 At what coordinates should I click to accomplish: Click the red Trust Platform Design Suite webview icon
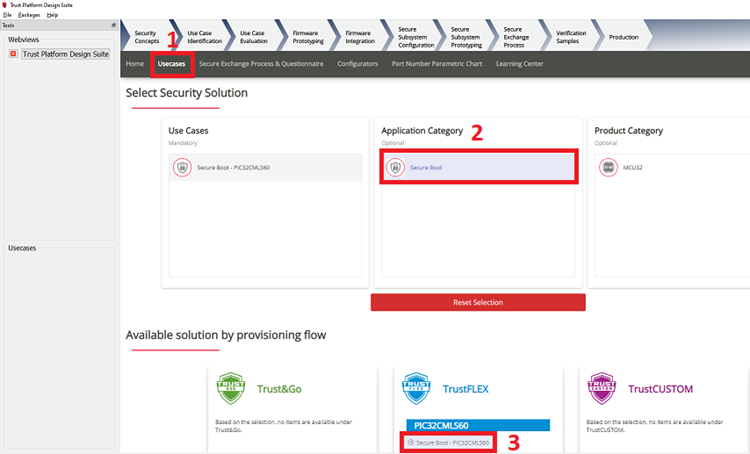tap(13, 54)
